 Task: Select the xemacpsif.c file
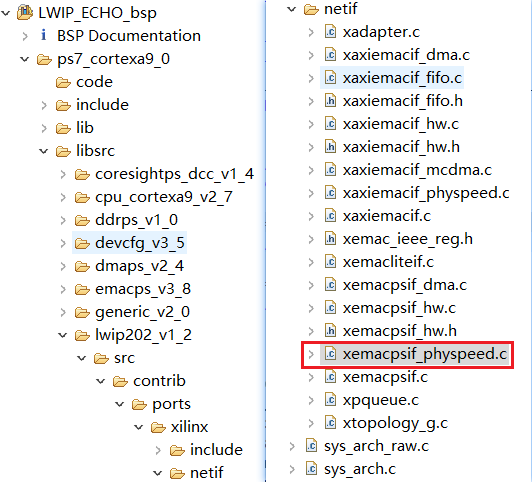click(385, 377)
